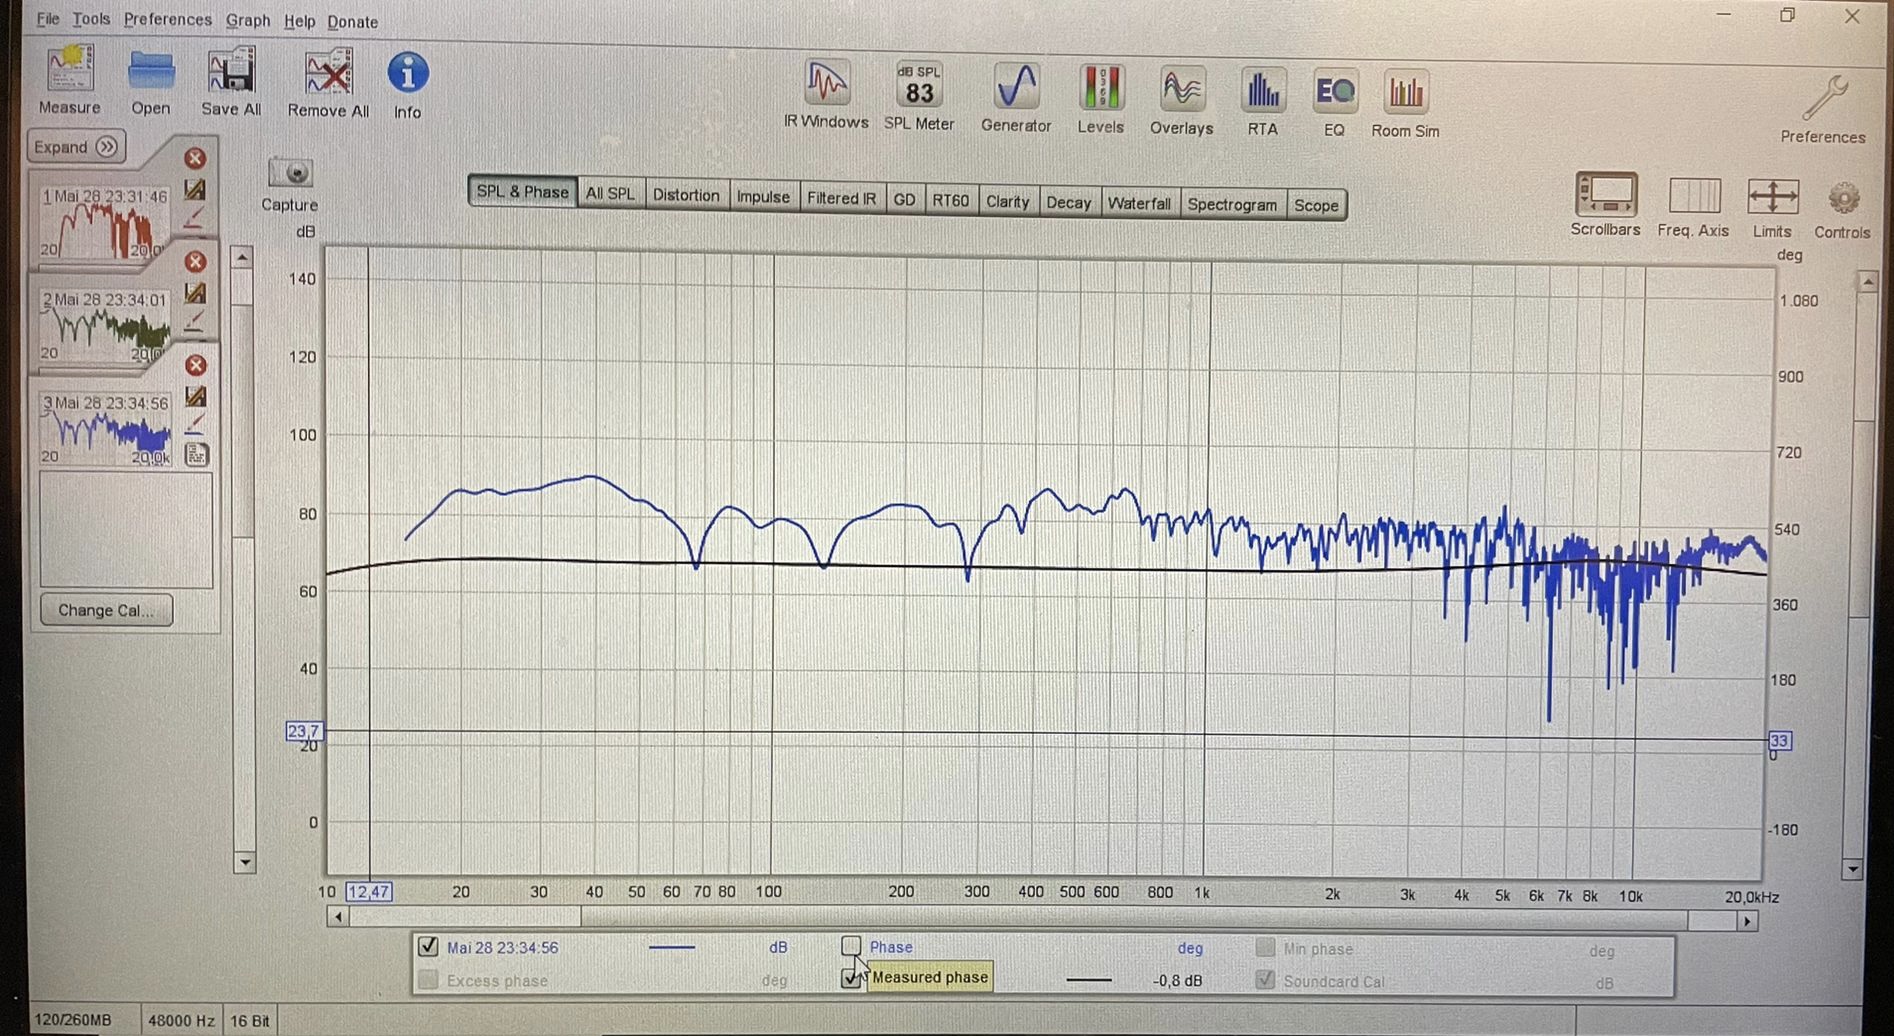Switch to the Waterfall tab

1138,204
